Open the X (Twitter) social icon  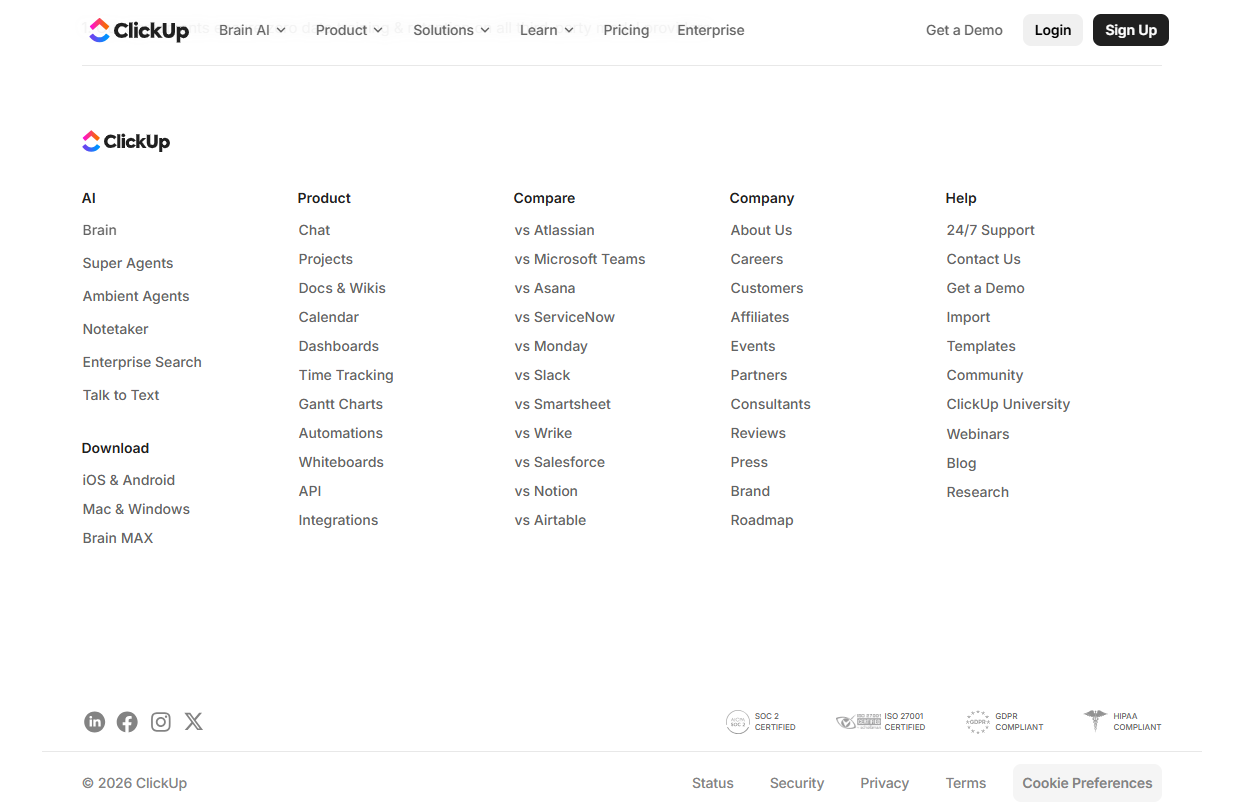194,722
